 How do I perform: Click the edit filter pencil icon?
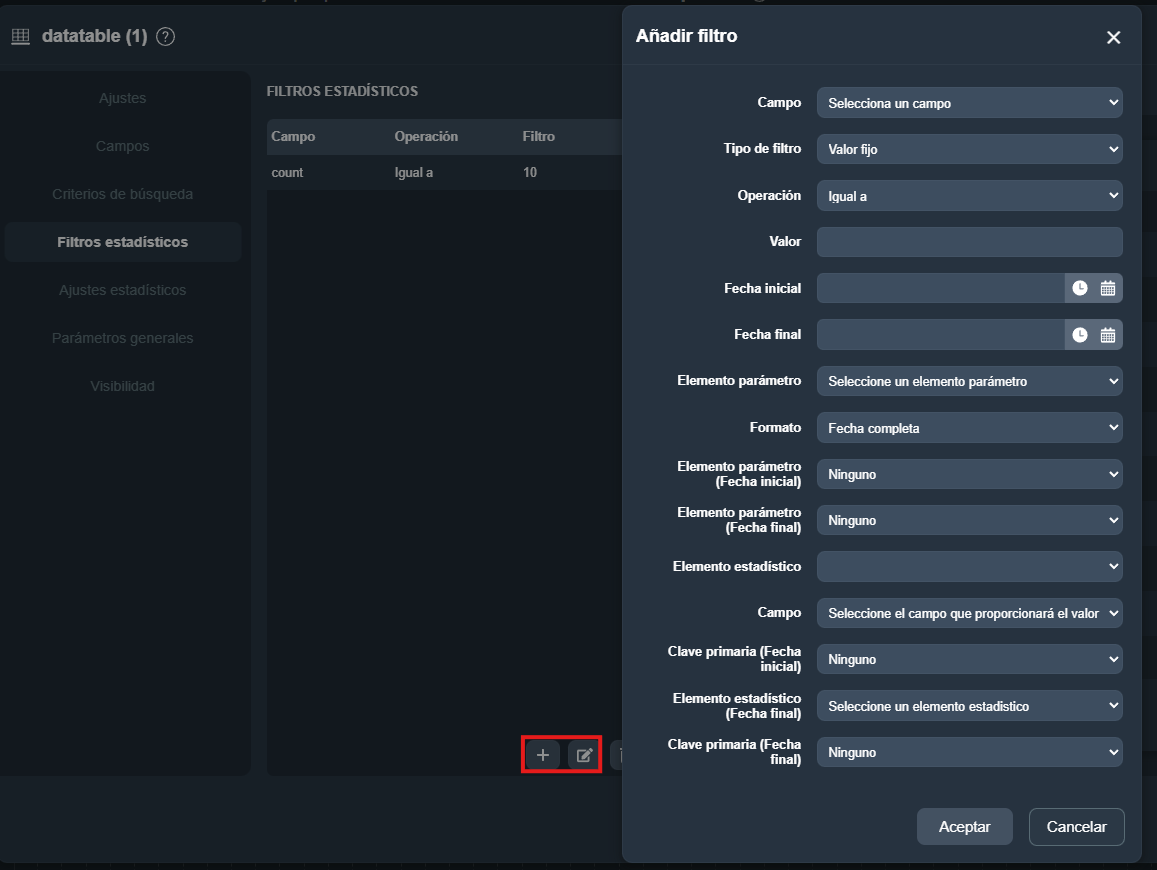(x=584, y=754)
